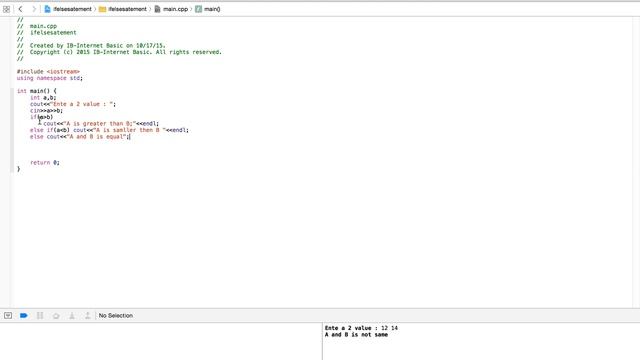This screenshot has width=640, height=360.
Task: Click the if(a>b) condition line
Action: [x=41, y=117]
